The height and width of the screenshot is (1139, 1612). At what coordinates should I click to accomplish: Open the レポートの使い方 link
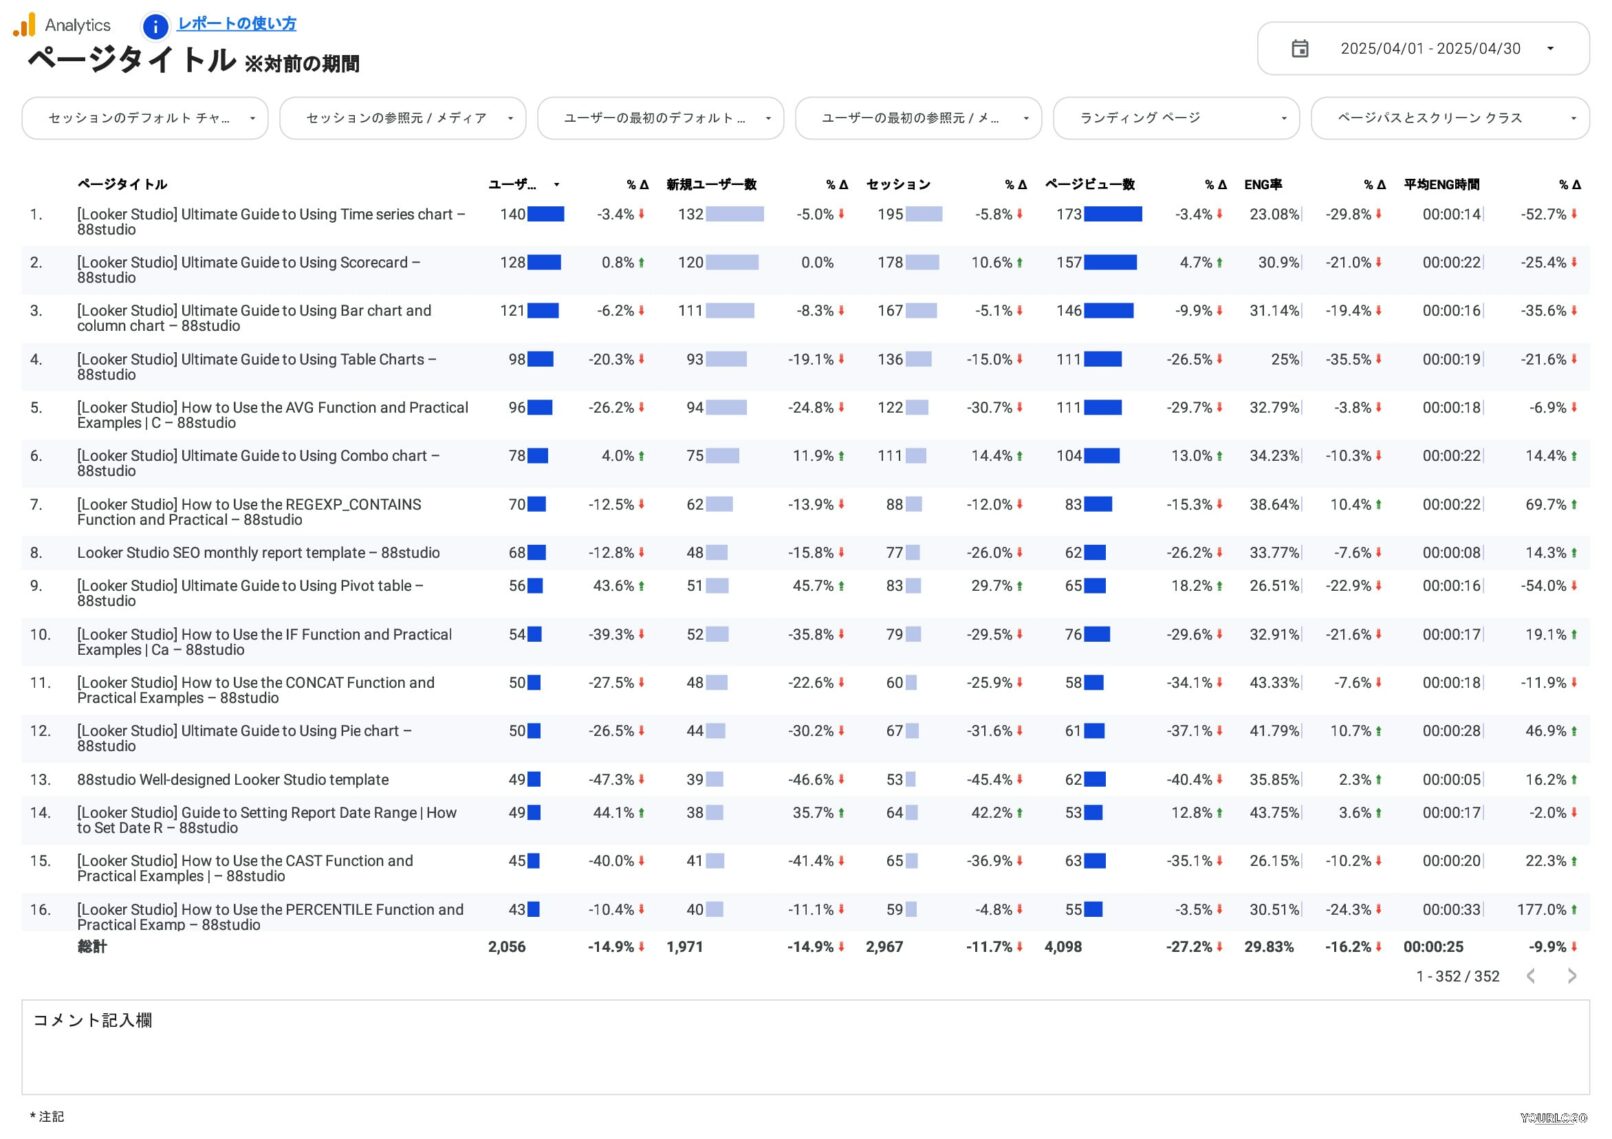point(236,24)
